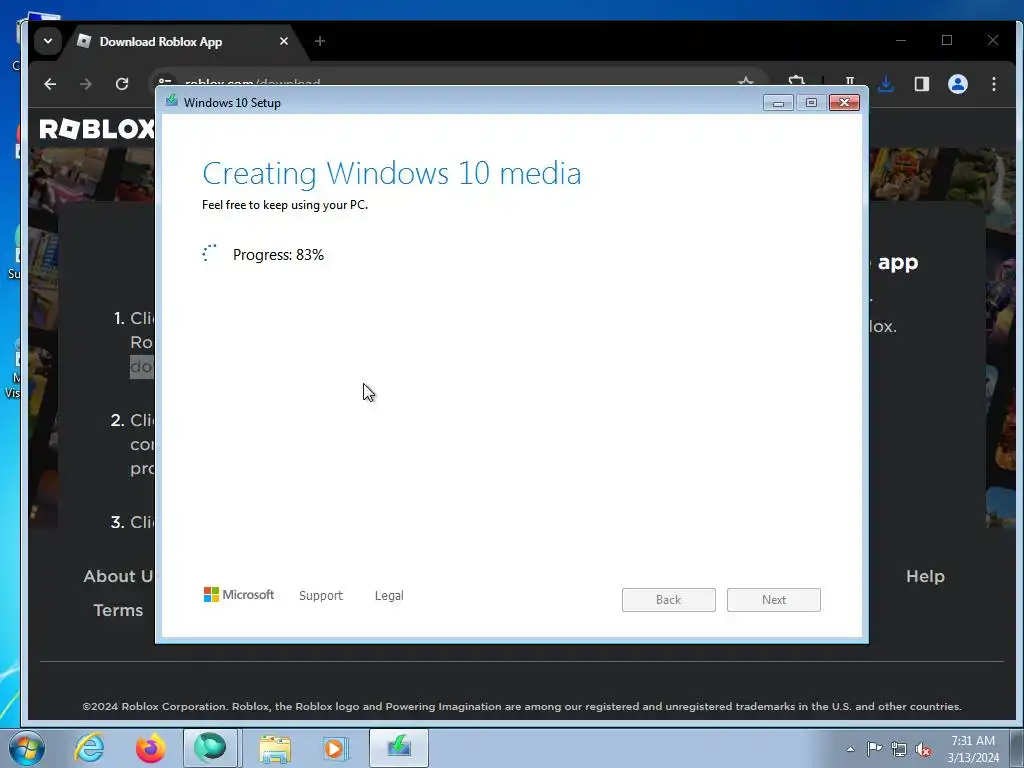1024x768 pixels.
Task: Show hidden system tray icons
Action: tap(850, 749)
